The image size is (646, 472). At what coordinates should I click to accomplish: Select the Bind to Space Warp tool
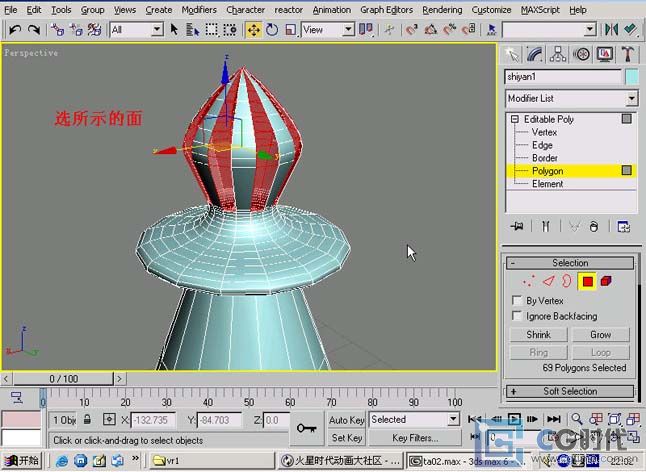click(94, 30)
